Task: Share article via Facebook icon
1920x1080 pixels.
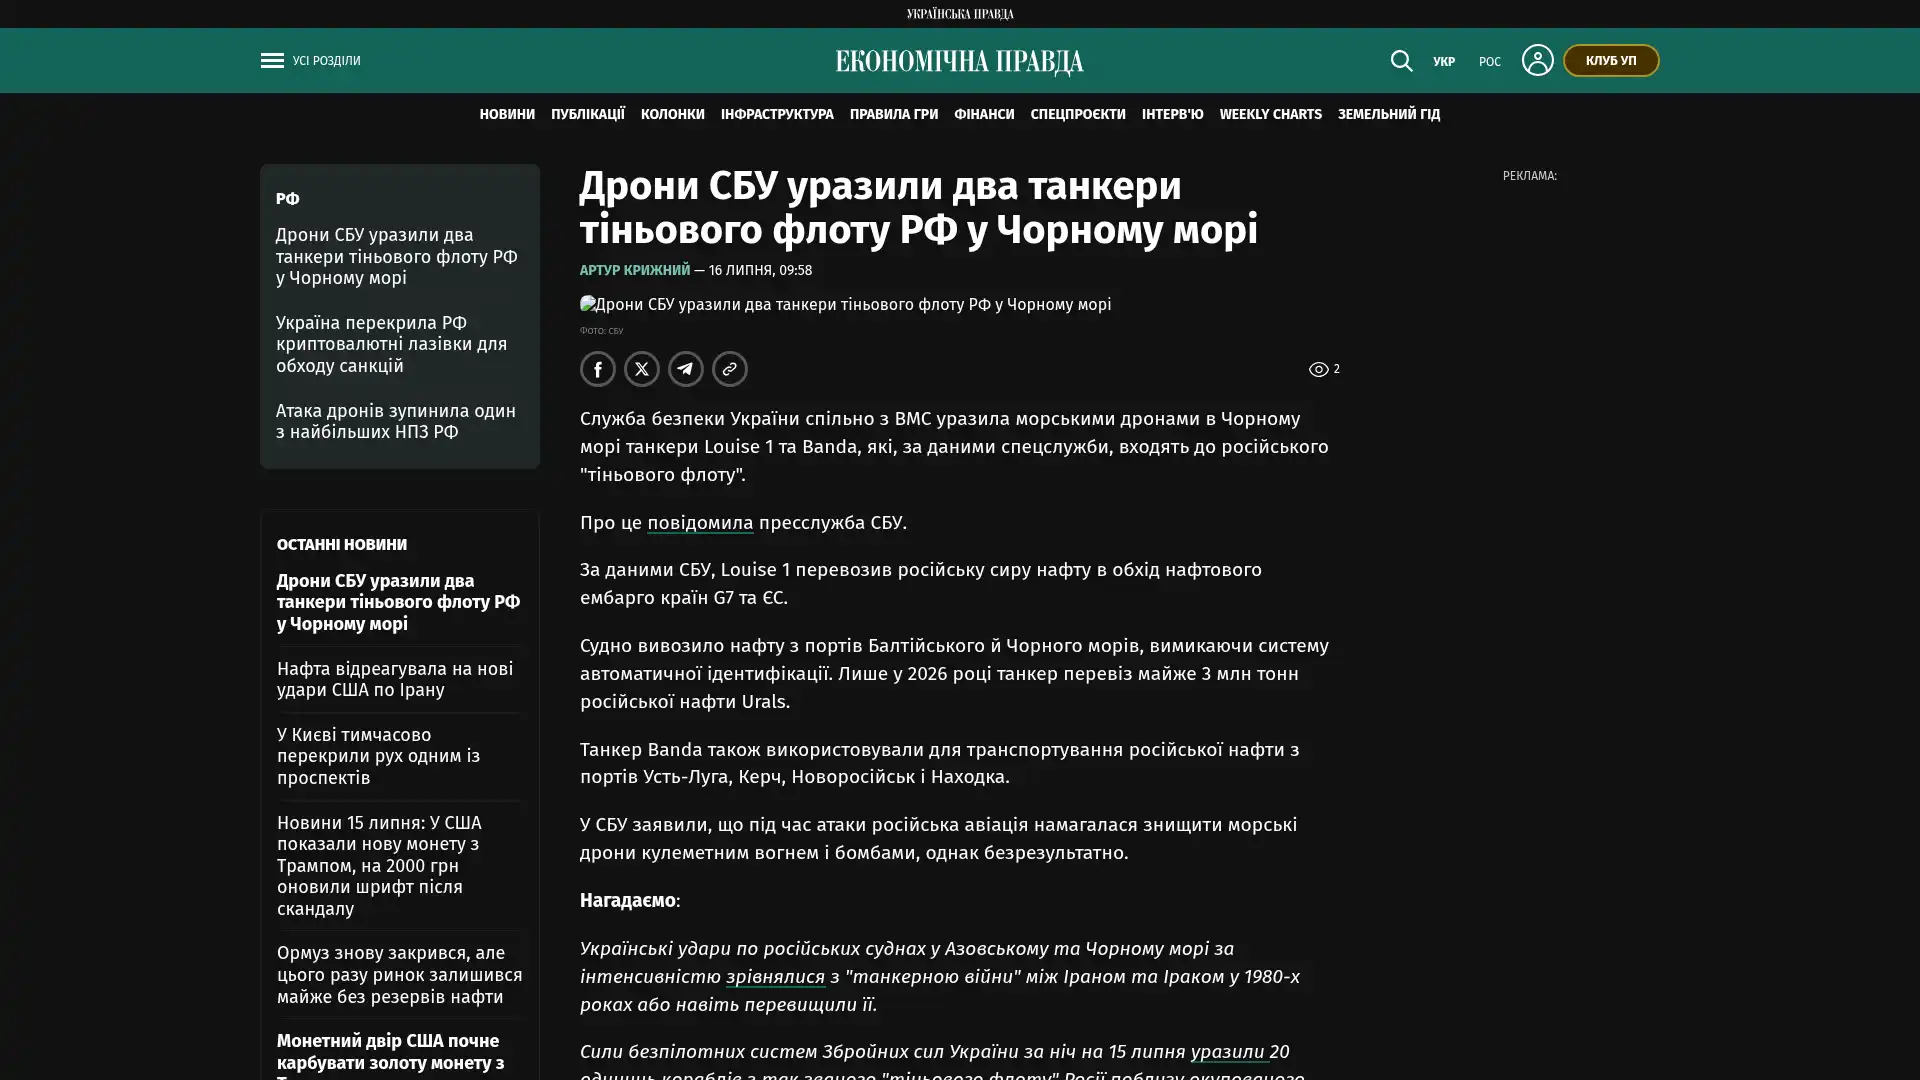Action: pos(598,369)
